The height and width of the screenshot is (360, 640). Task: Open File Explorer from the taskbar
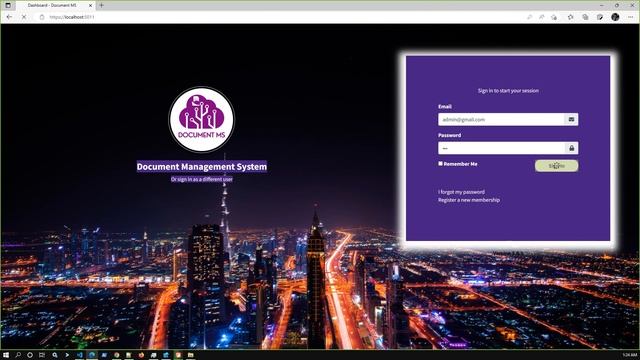[x=191, y=355]
